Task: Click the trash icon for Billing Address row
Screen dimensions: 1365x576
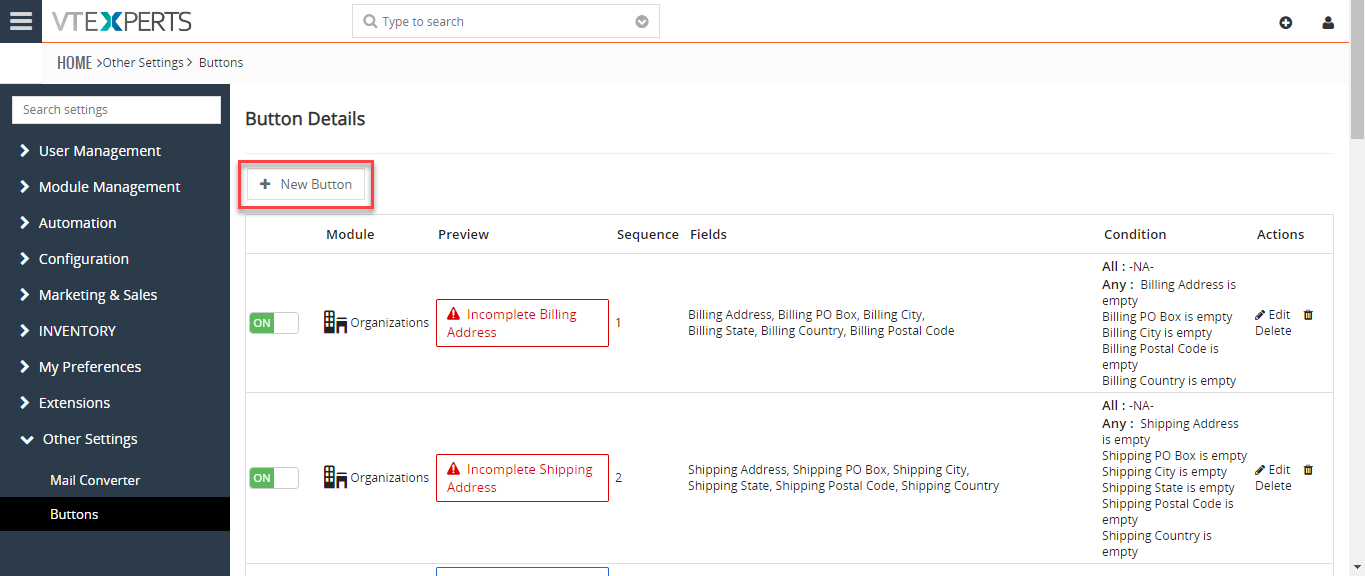Action: [x=1308, y=315]
